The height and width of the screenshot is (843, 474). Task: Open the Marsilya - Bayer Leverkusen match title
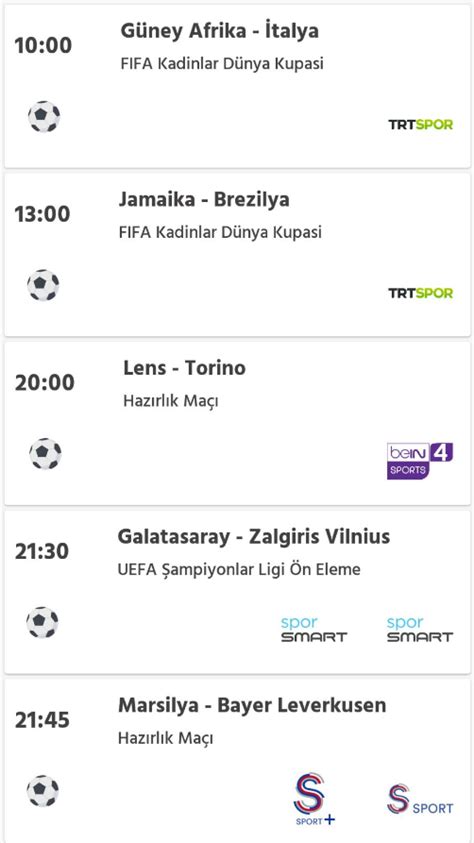click(252, 705)
